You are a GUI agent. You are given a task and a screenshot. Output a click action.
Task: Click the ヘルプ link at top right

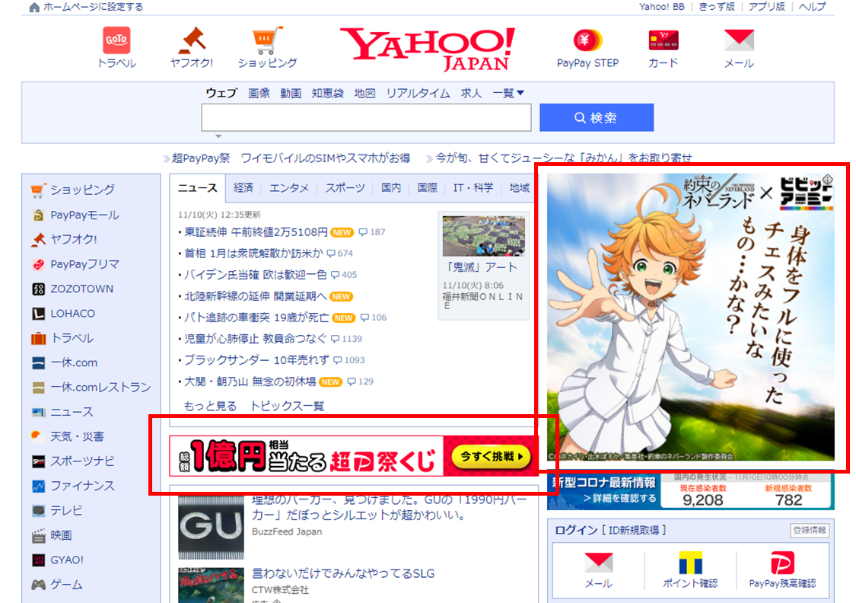[812, 7]
